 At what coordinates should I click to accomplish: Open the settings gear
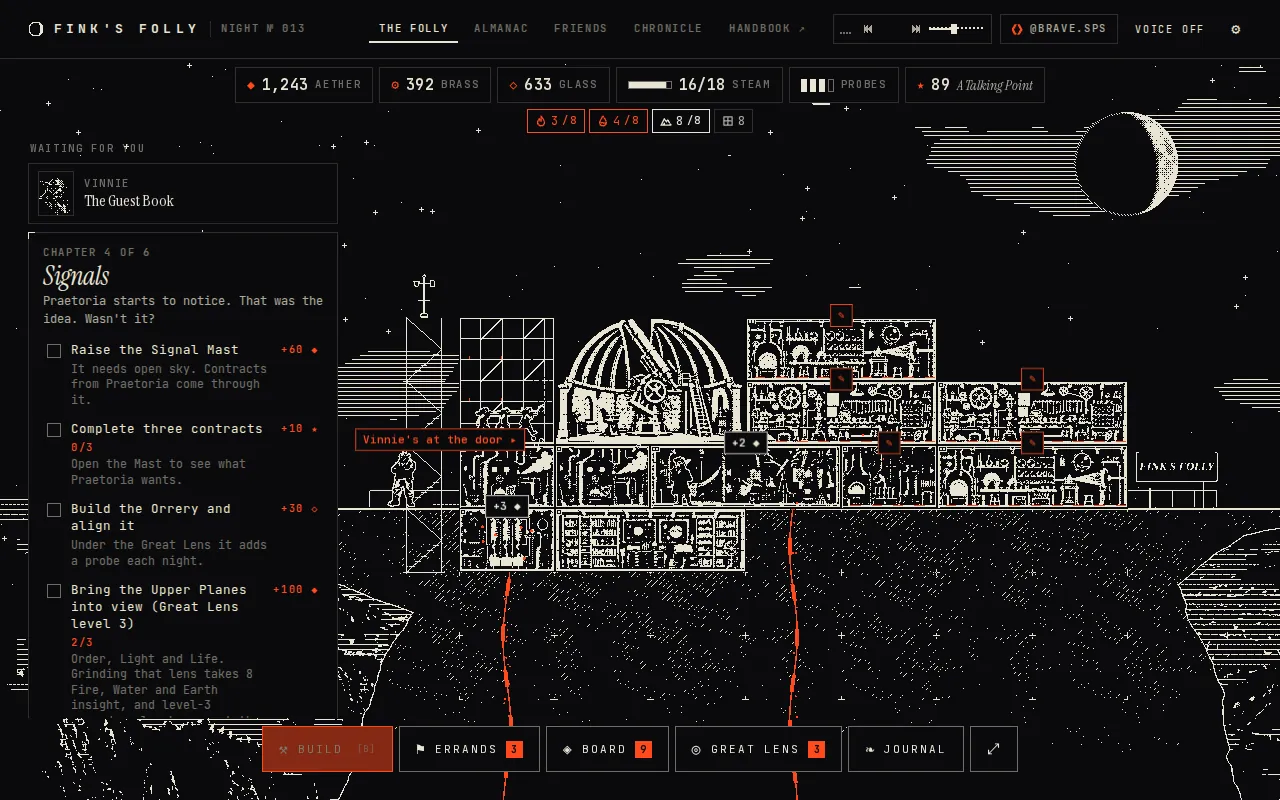[x=1235, y=29]
